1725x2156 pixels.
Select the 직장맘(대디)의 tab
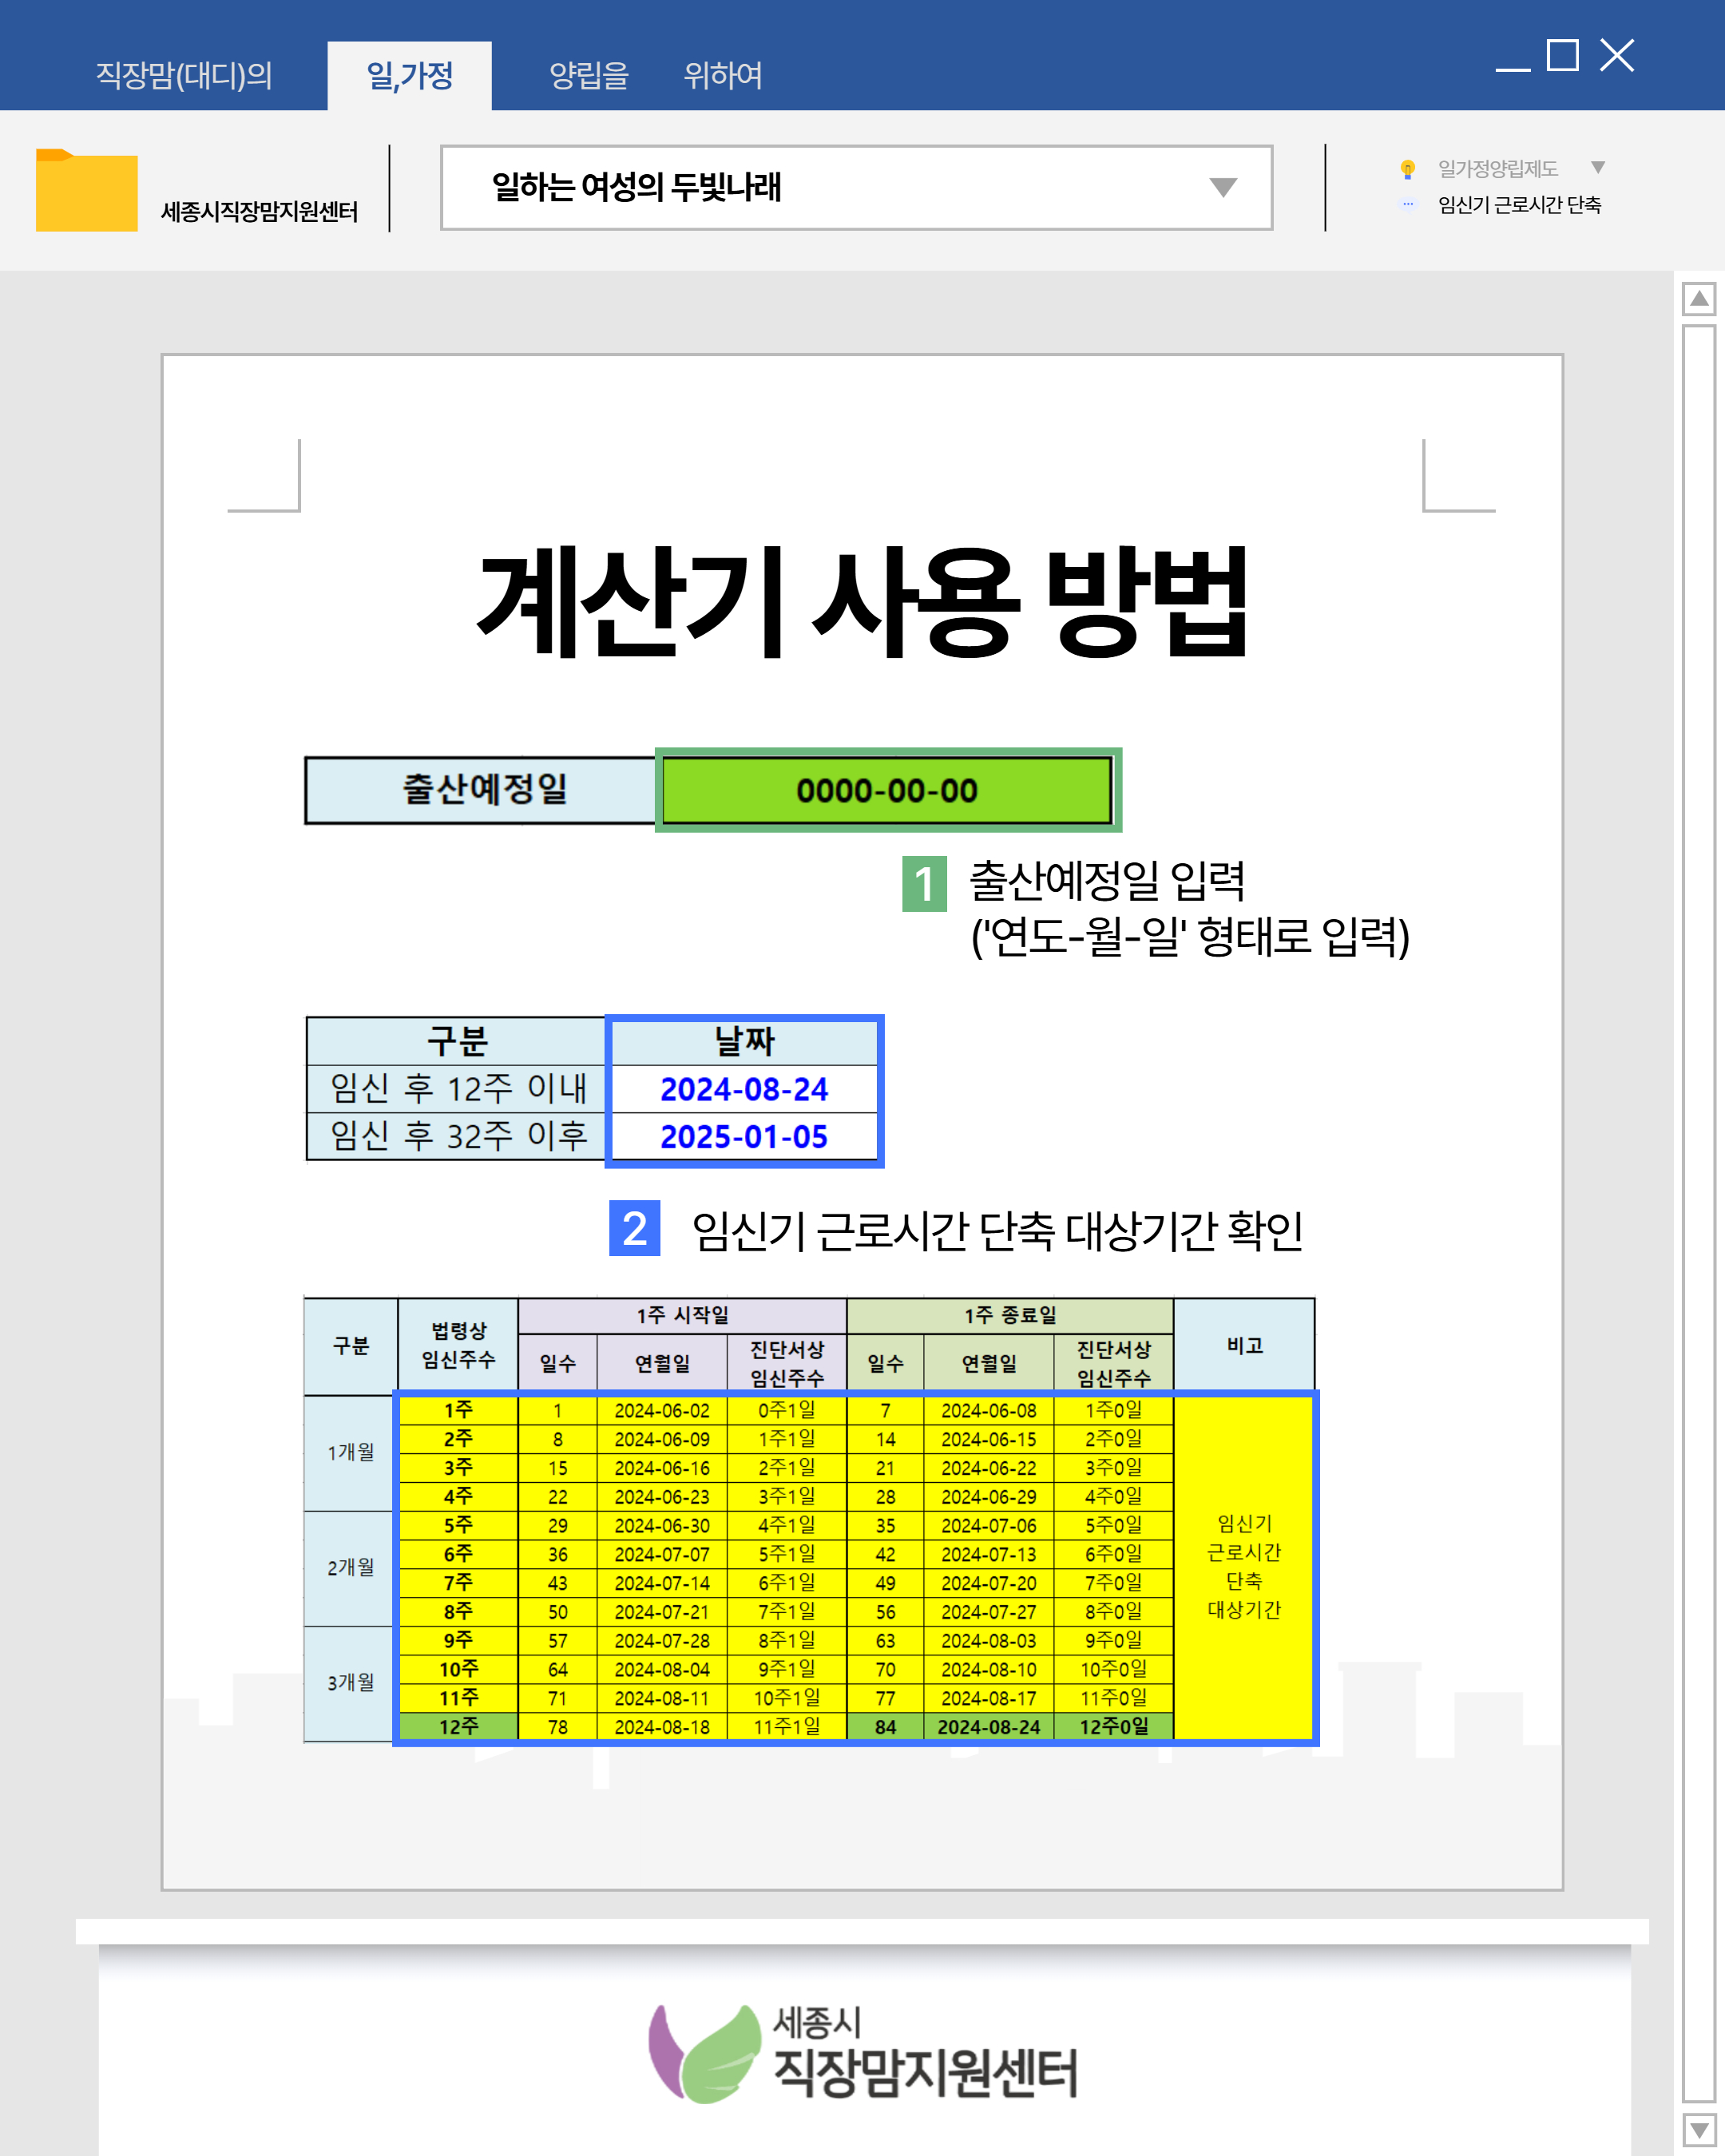coord(184,75)
